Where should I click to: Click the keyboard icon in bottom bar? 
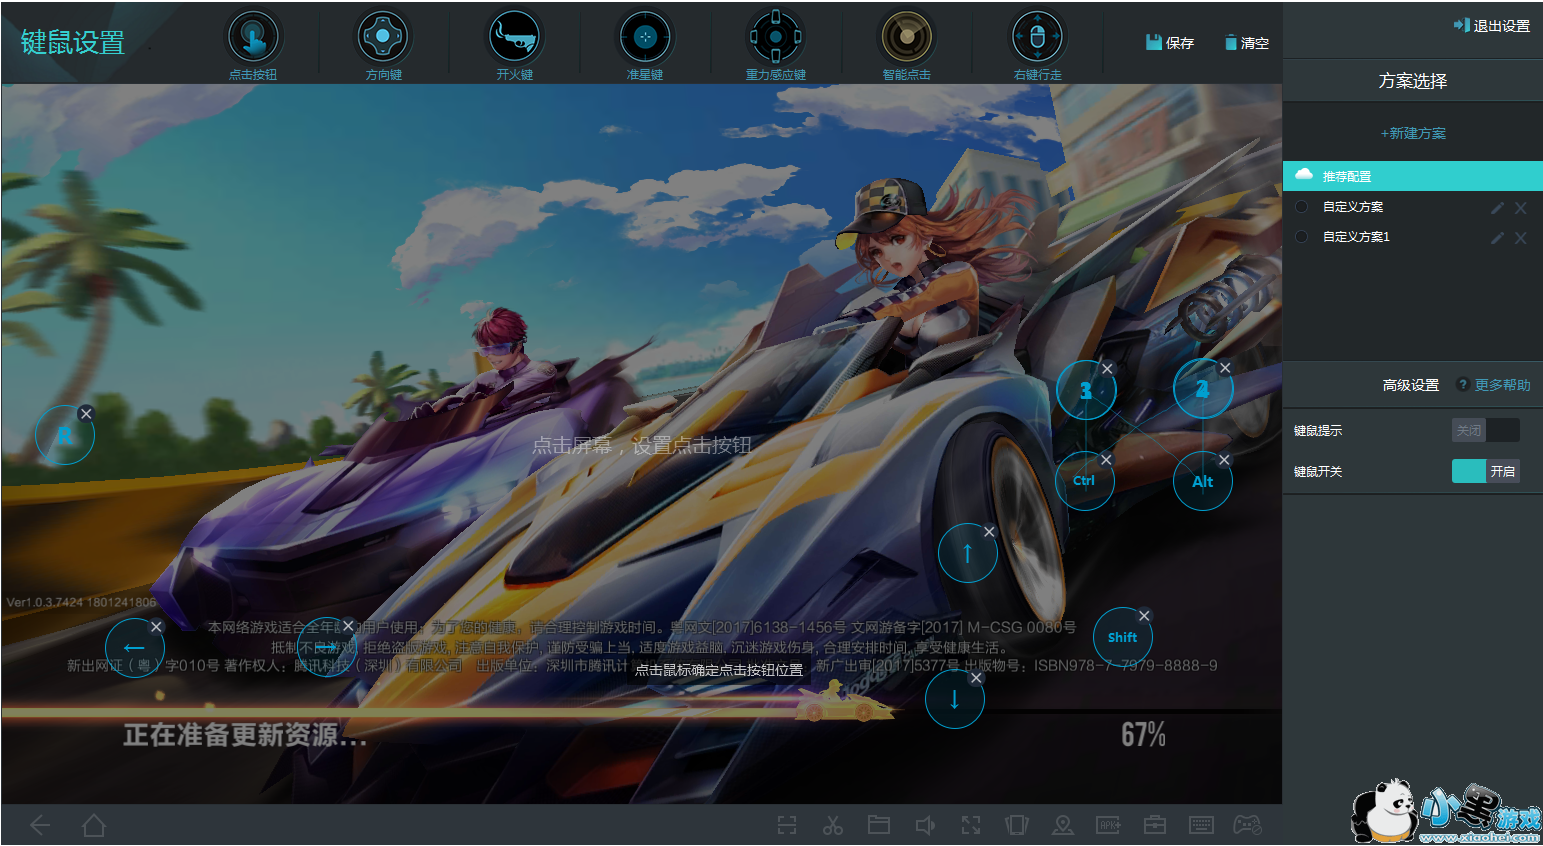point(1201,825)
